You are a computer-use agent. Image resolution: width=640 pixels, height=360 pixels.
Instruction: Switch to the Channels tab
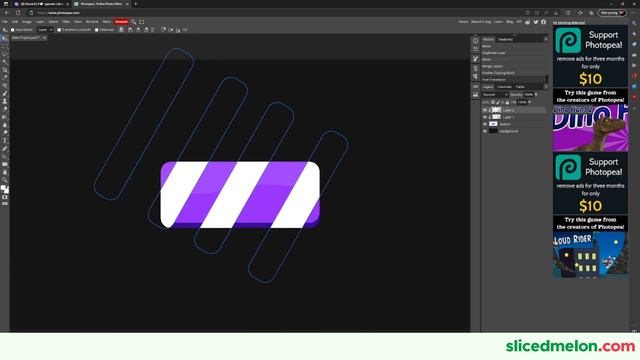point(504,87)
